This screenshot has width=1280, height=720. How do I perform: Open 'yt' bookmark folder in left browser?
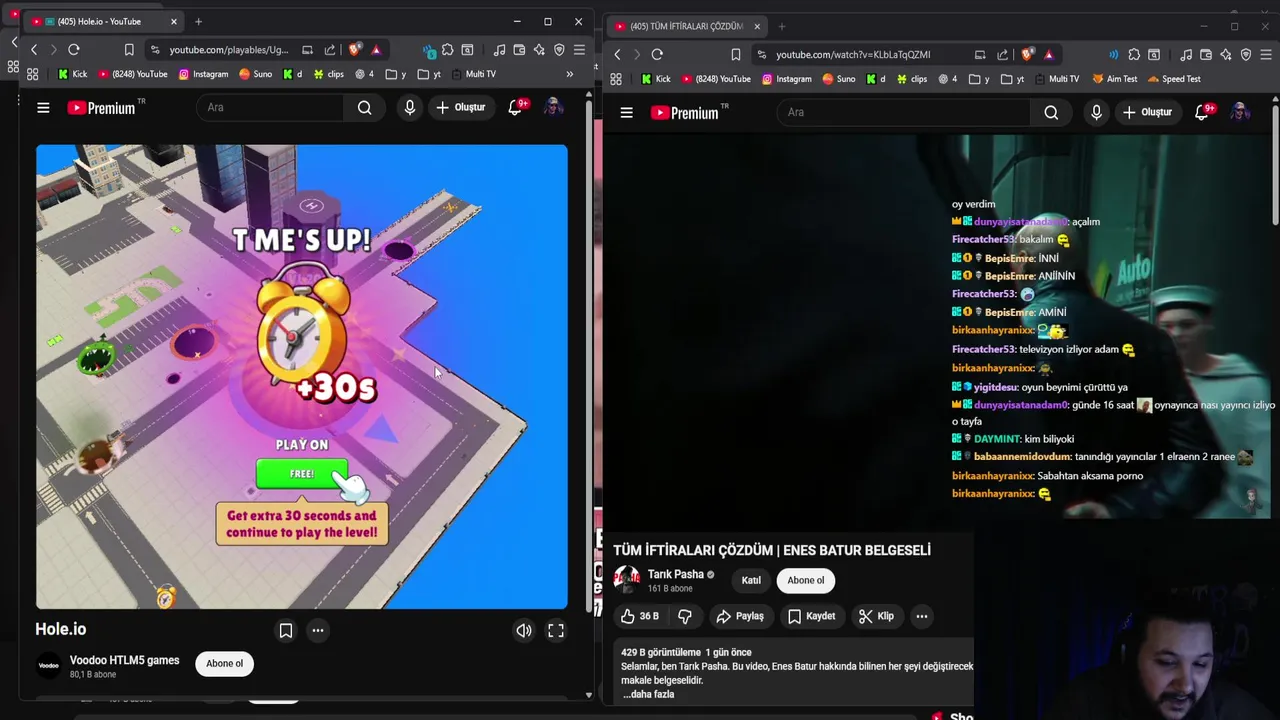click(429, 74)
